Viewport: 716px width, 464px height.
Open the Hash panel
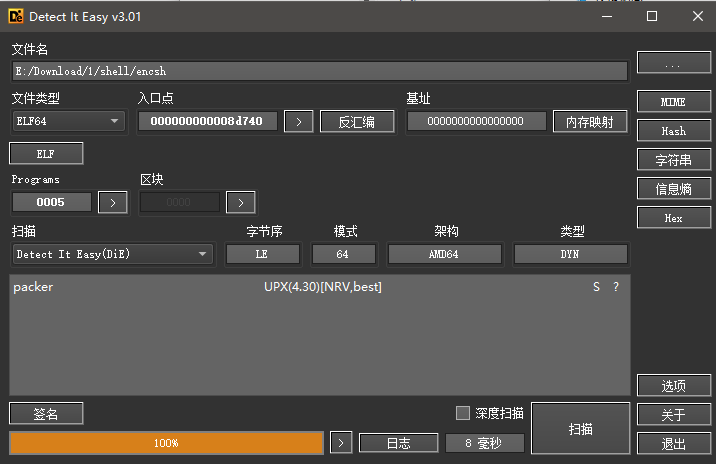[x=674, y=131]
